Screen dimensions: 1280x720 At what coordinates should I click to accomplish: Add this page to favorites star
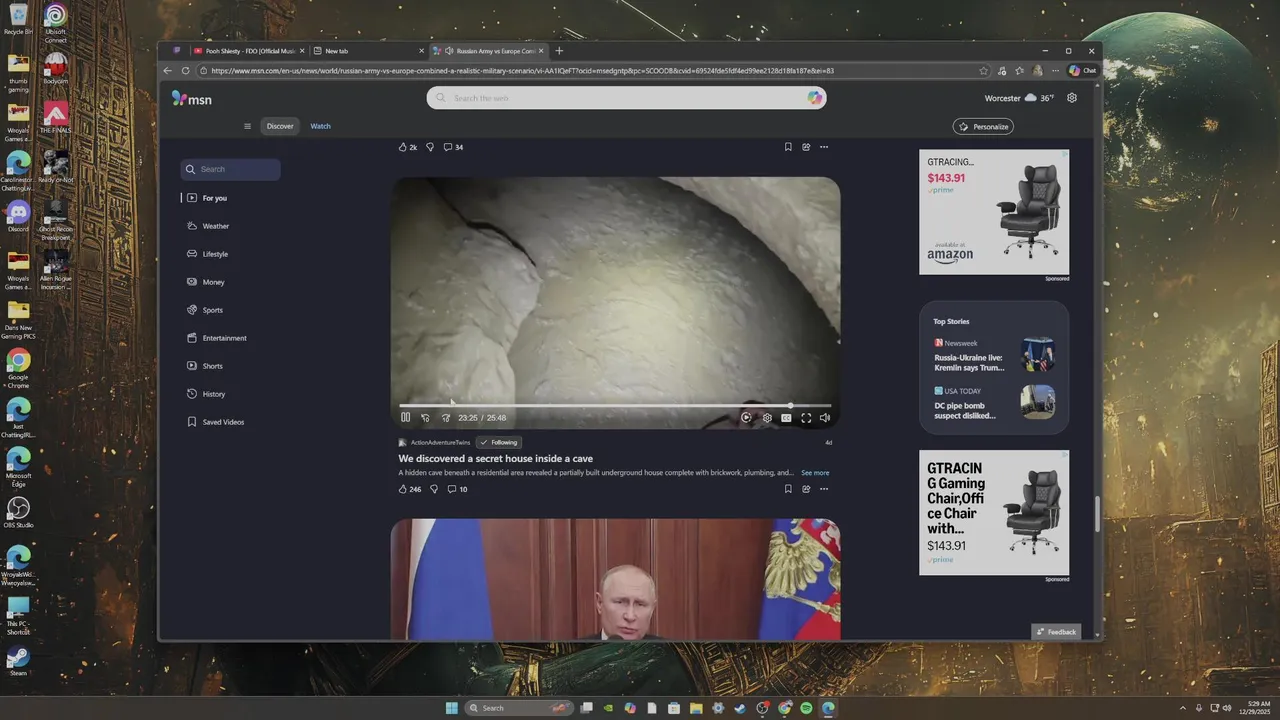(x=984, y=71)
